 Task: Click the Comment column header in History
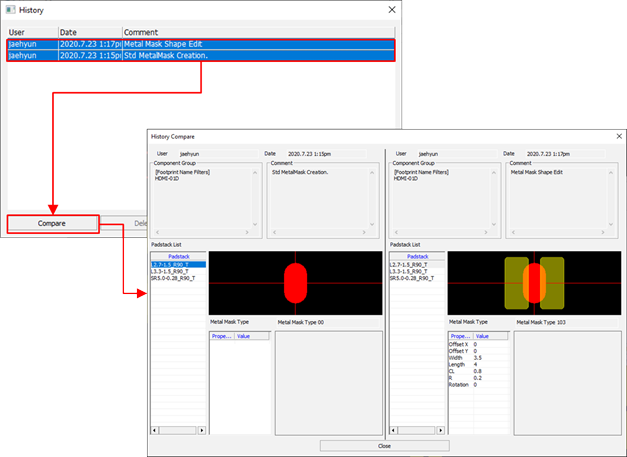point(250,32)
